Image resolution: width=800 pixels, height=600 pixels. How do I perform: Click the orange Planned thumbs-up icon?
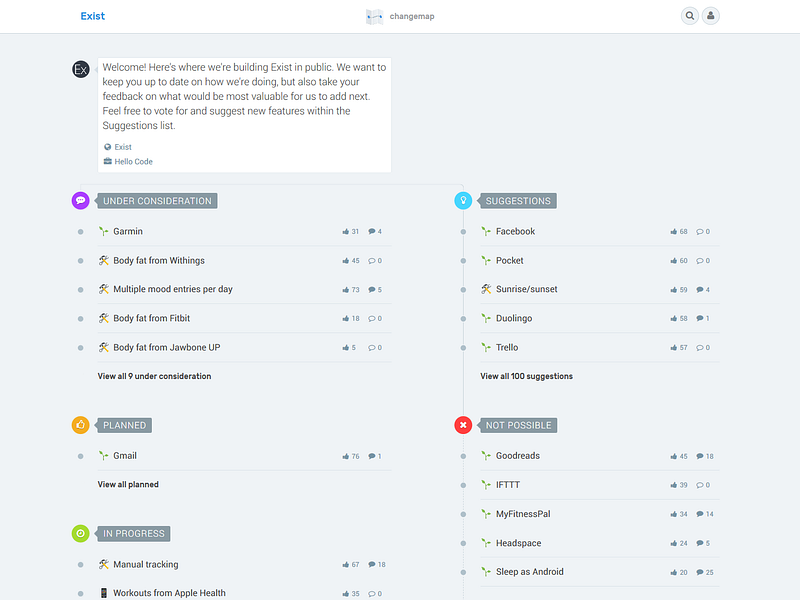click(x=81, y=425)
